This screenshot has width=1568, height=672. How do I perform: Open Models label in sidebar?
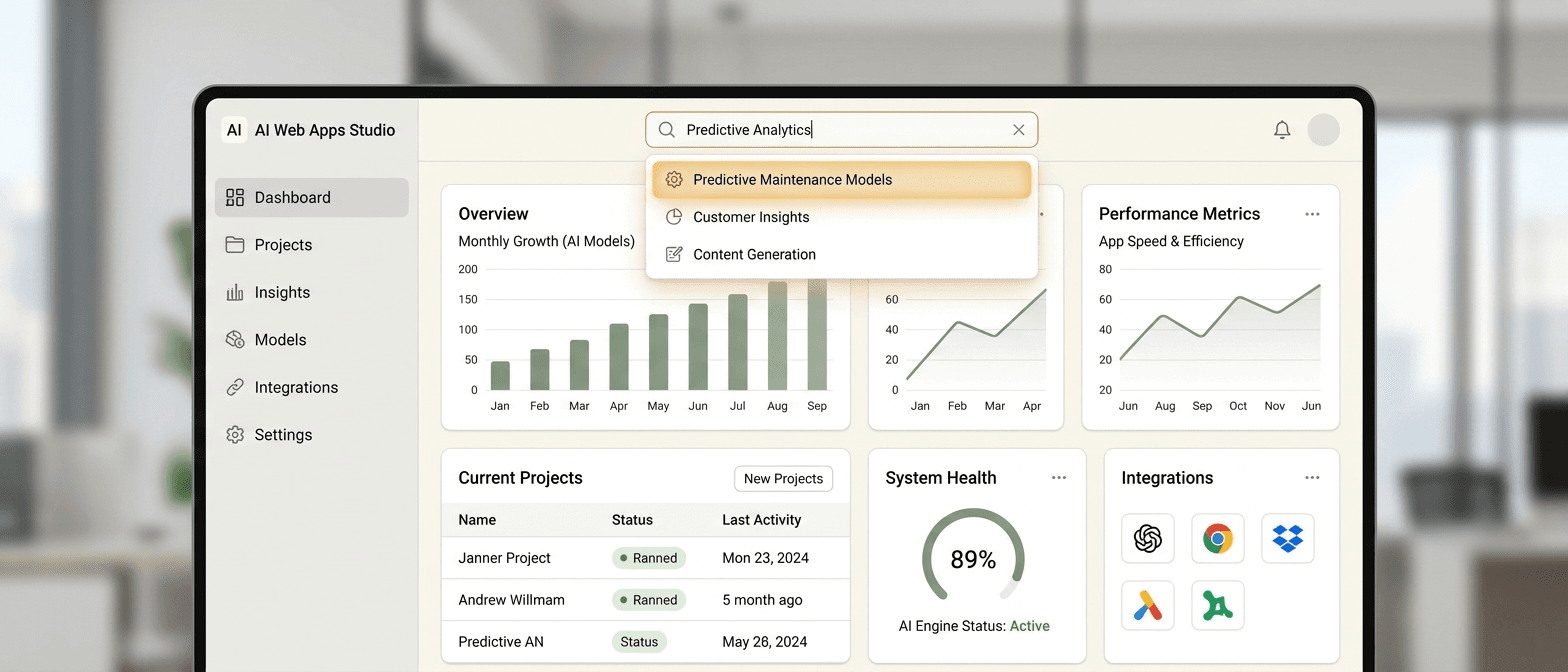click(280, 340)
